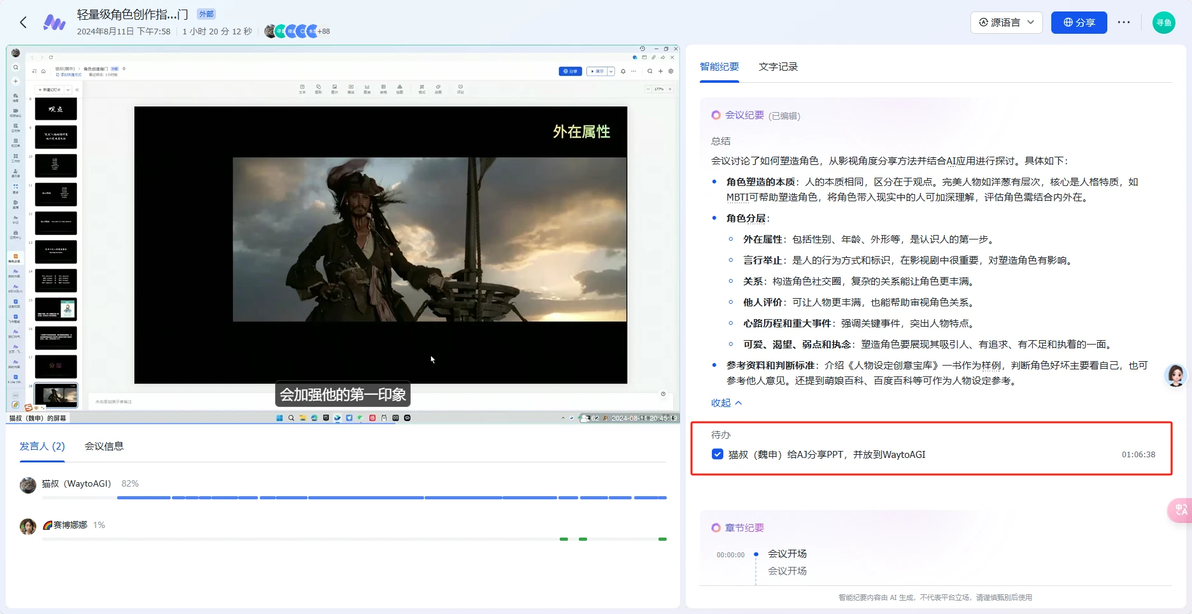The height and width of the screenshot is (614, 1192).
Task: Click the pink floating translation button
Action: click(x=1180, y=511)
